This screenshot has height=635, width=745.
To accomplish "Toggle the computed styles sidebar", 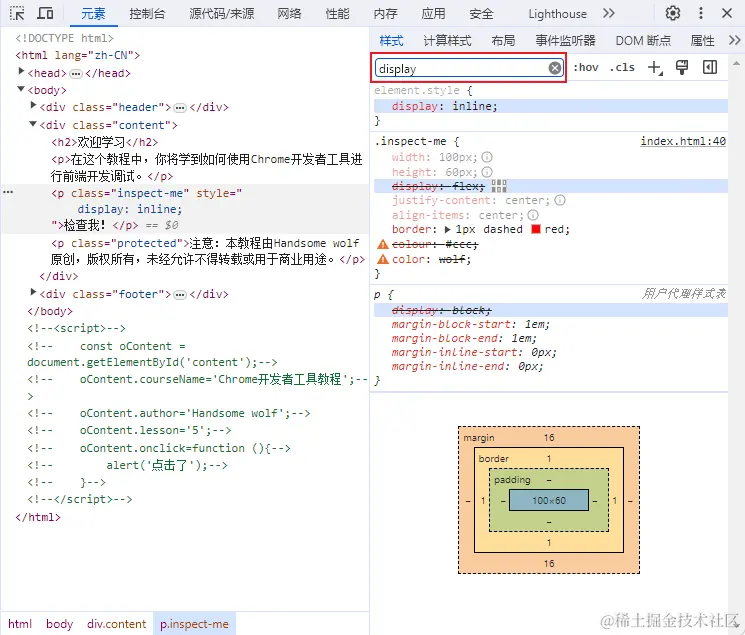I will pos(710,67).
